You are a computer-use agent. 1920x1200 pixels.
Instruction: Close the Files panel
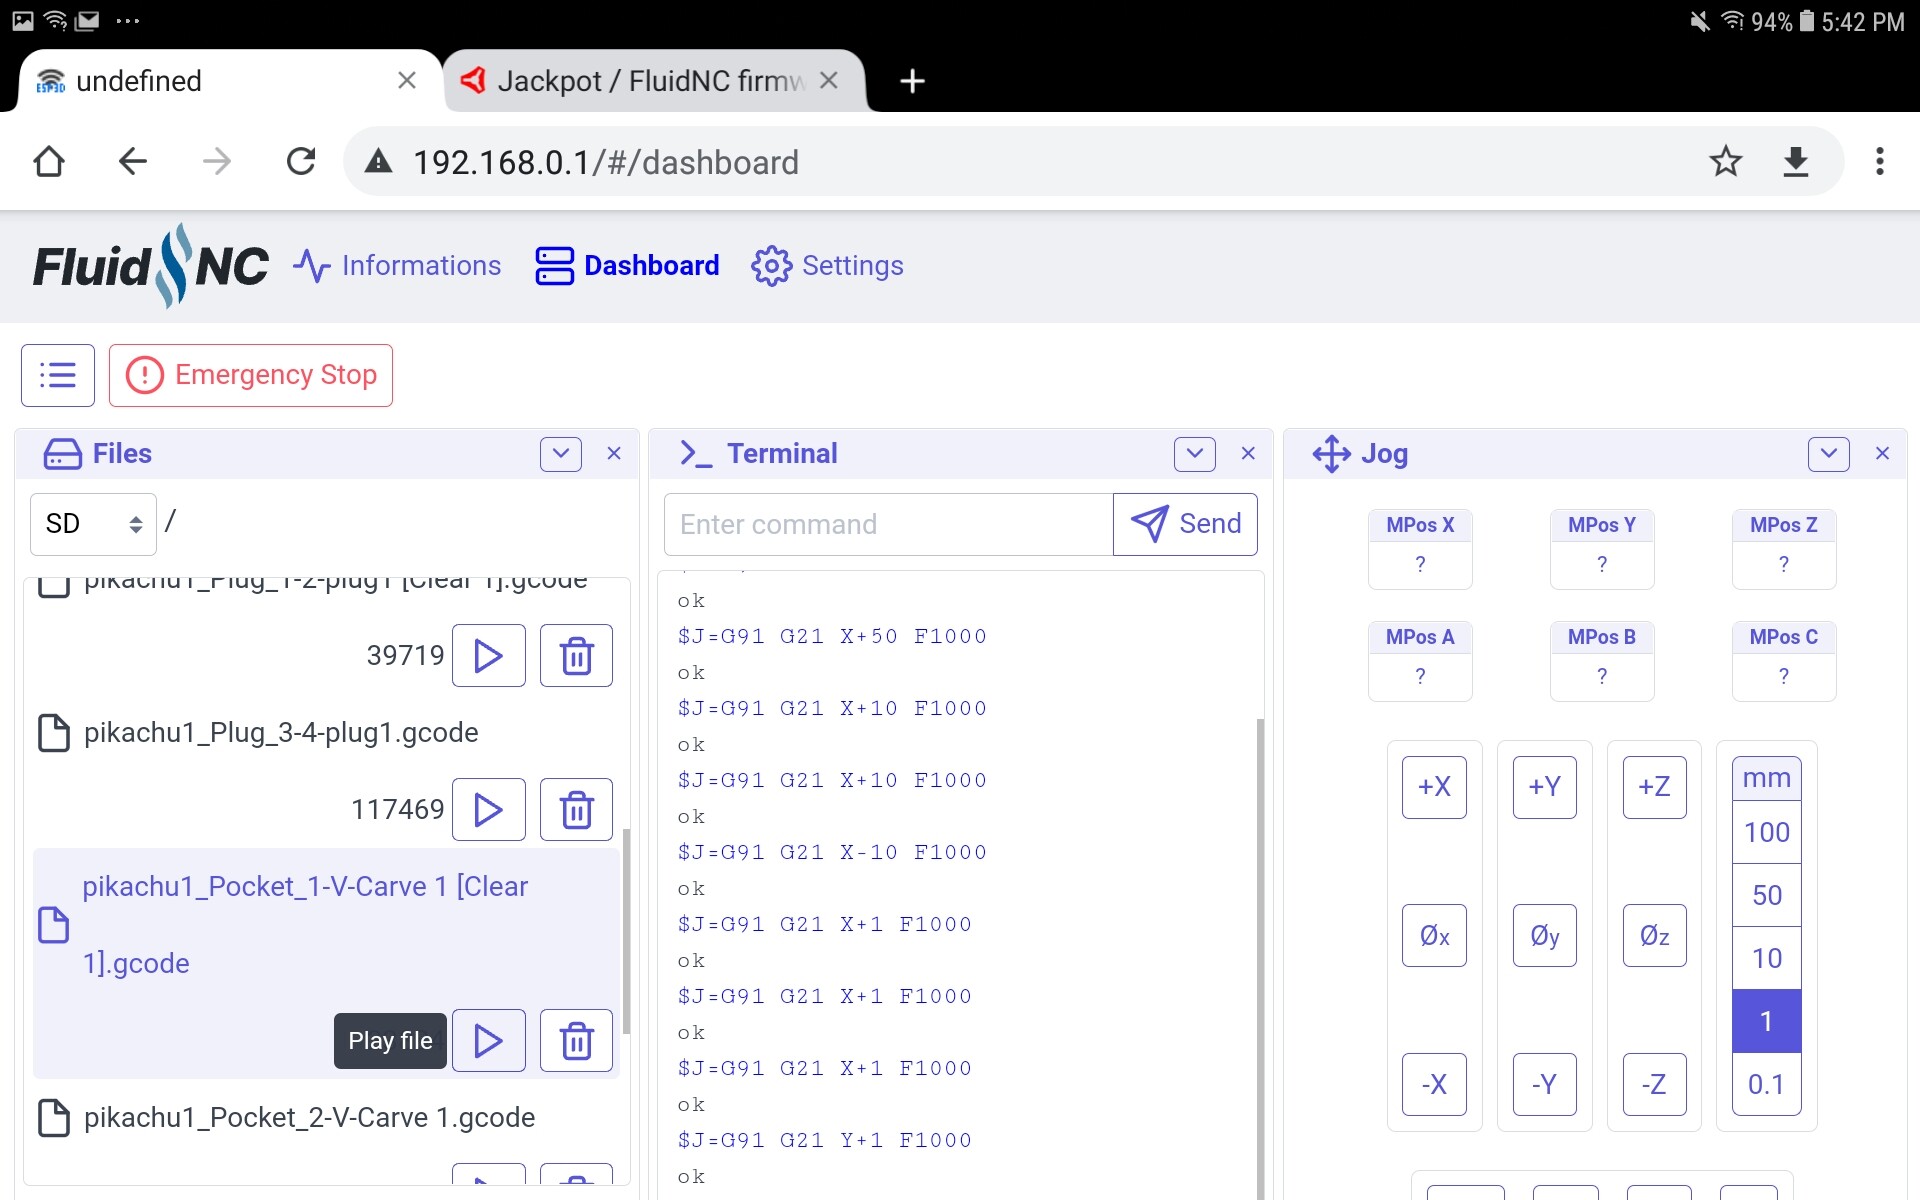614,454
